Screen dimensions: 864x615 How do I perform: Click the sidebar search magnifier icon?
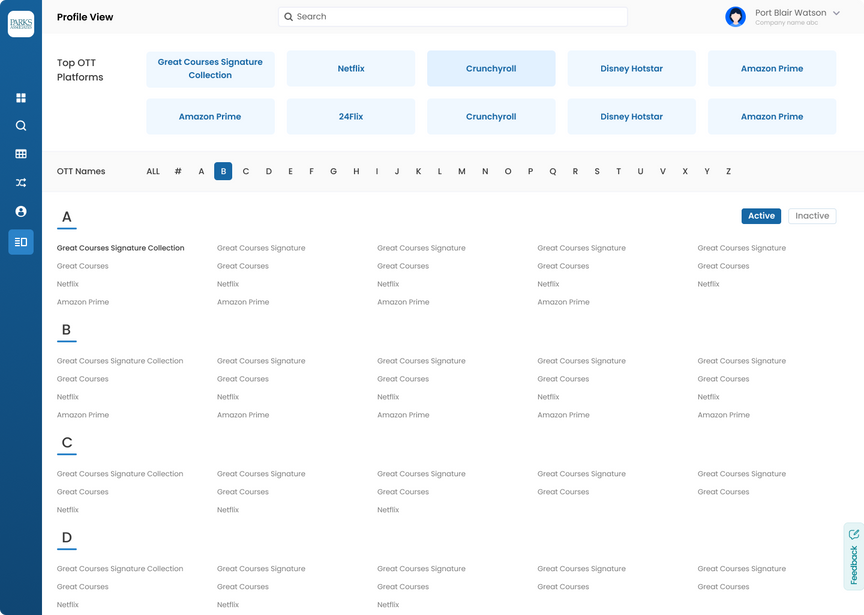click(21, 126)
